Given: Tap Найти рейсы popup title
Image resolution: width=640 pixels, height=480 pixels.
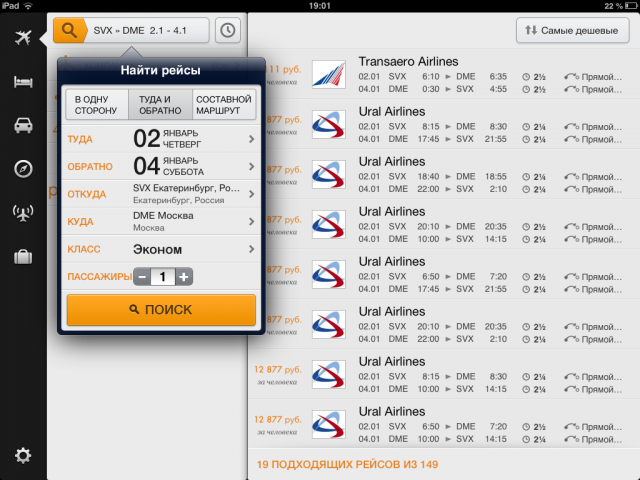Looking at the screenshot, I should pos(160,70).
